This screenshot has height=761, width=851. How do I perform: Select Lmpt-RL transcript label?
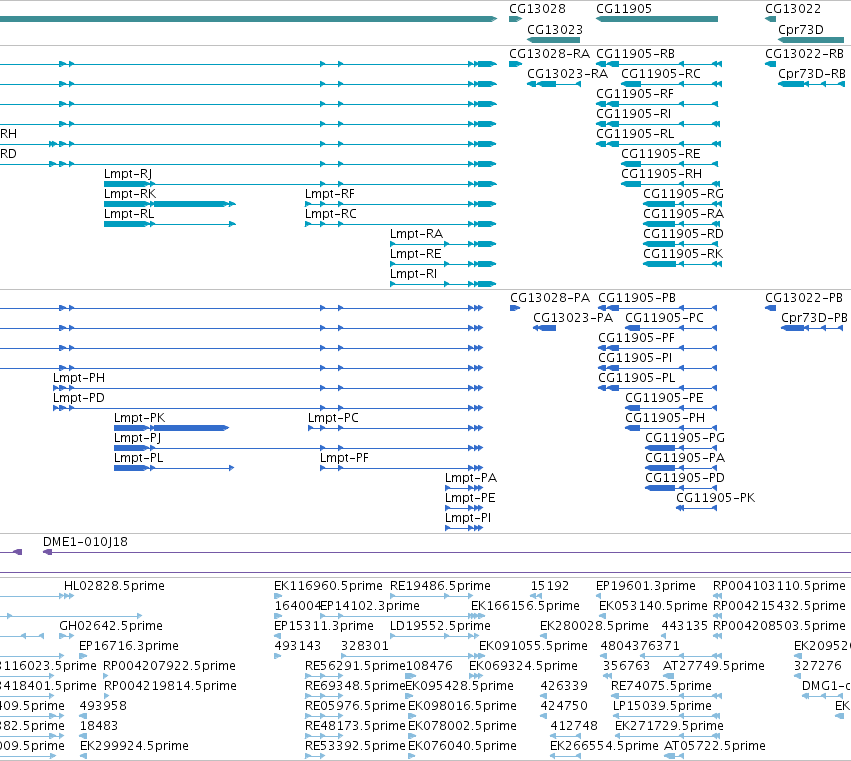click(129, 214)
